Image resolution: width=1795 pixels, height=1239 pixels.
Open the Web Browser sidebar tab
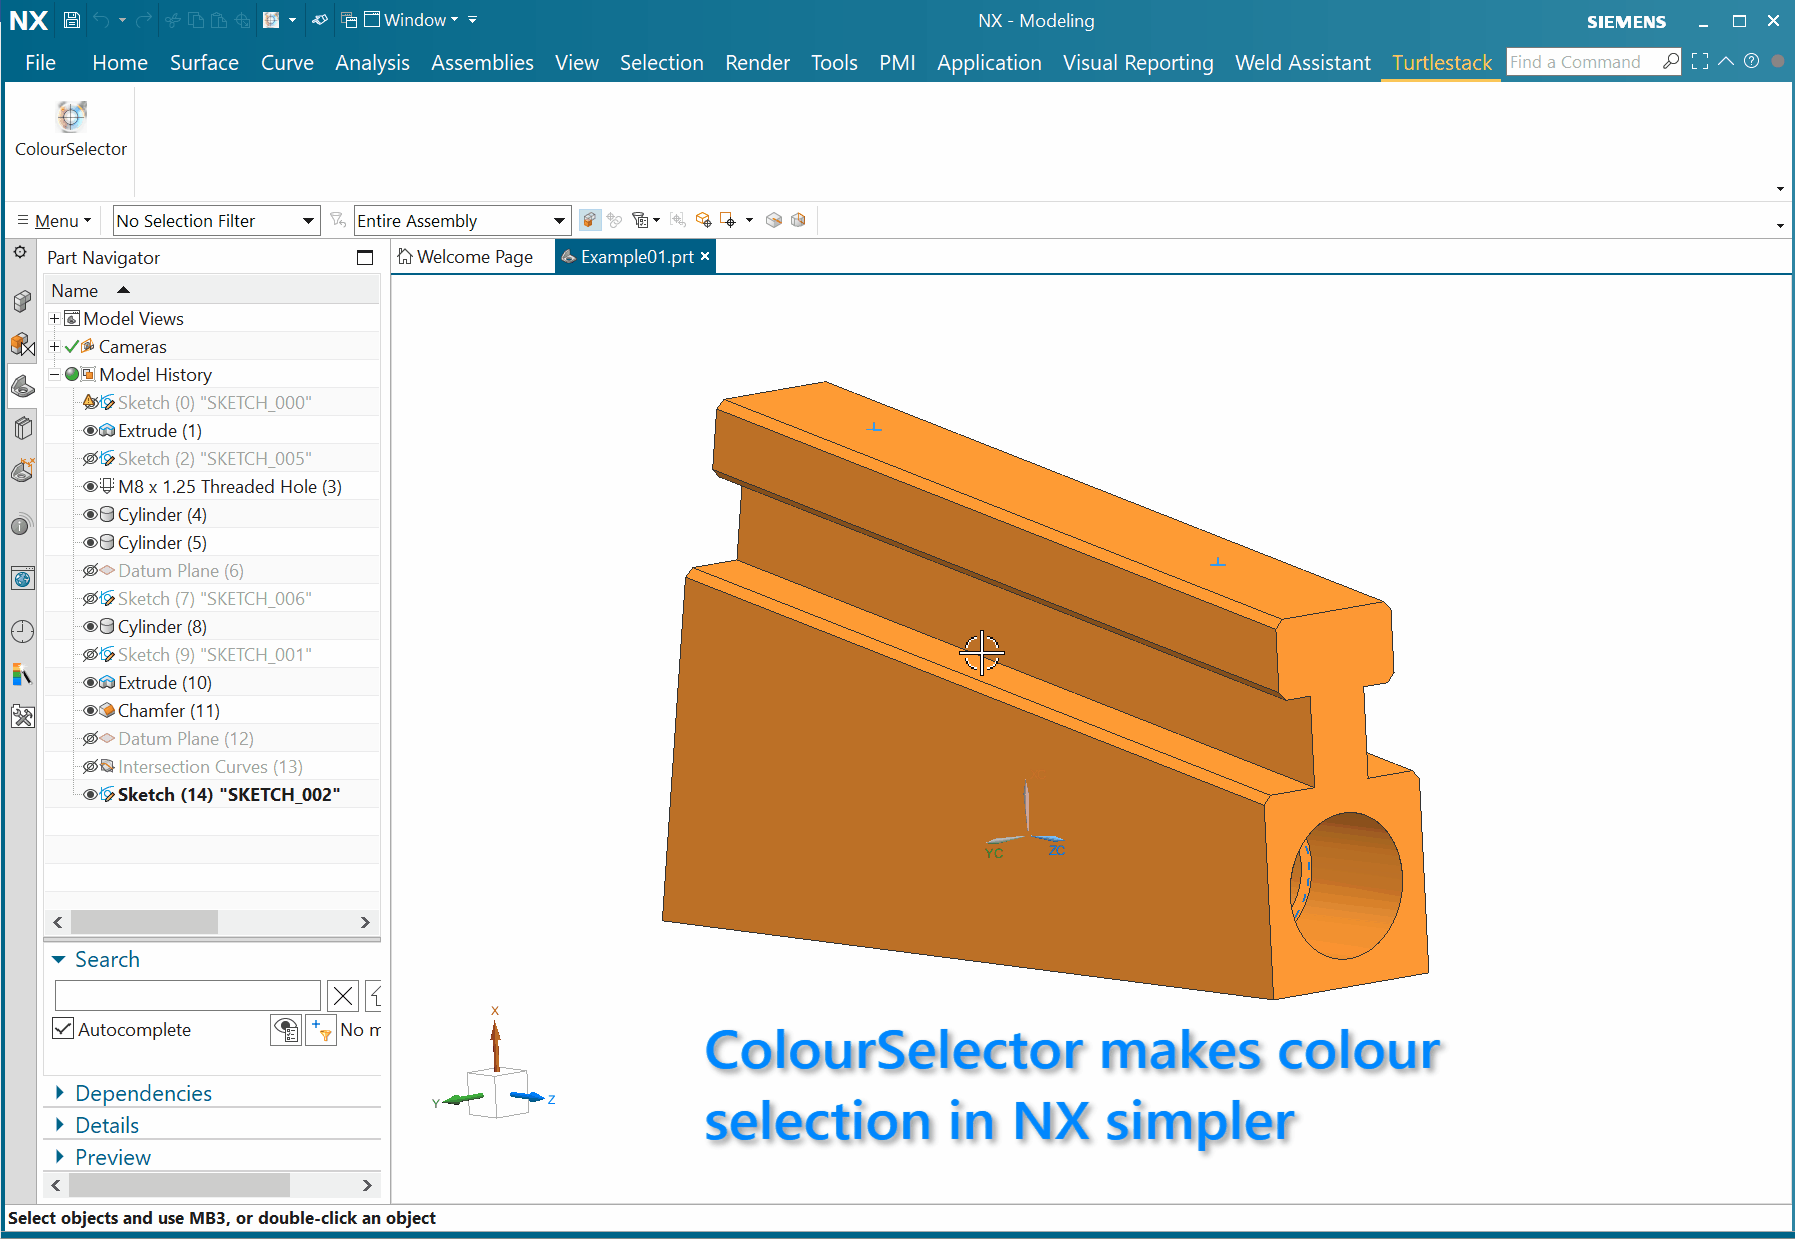coord(22,578)
